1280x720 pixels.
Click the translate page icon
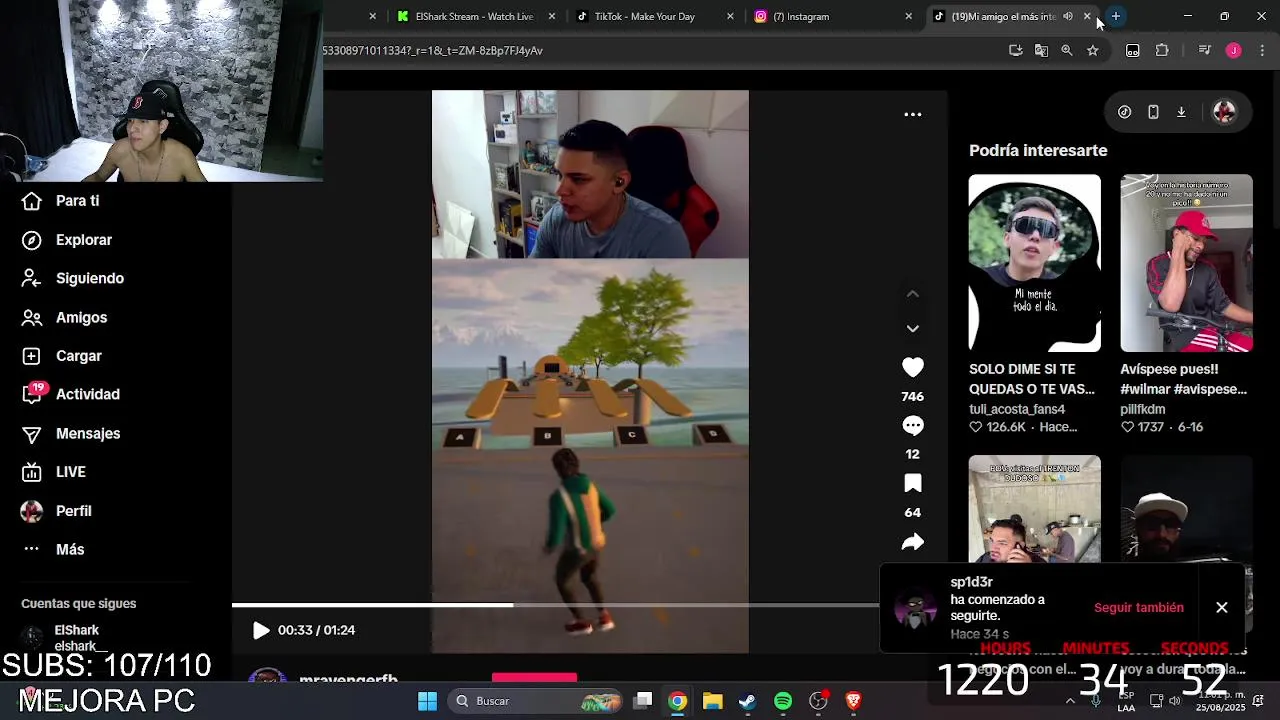pyautogui.click(x=1041, y=50)
